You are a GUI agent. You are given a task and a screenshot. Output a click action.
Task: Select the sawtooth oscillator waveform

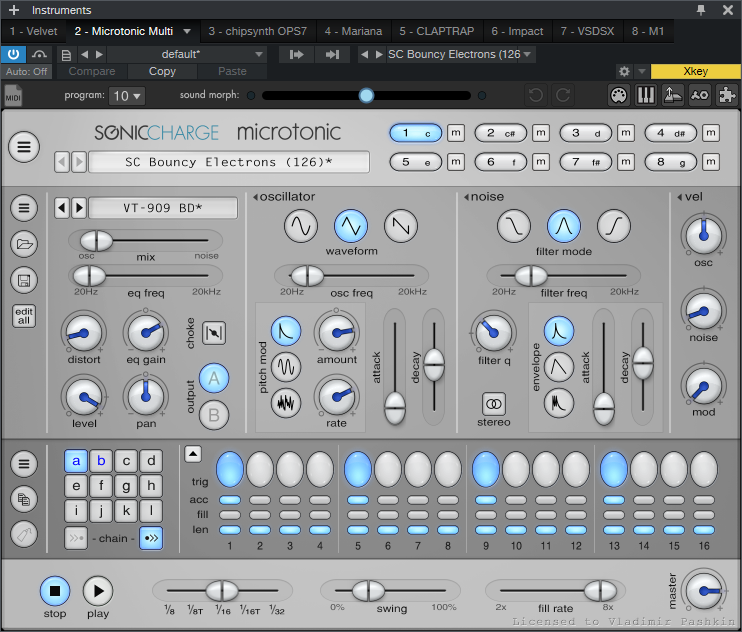[x=400, y=226]
